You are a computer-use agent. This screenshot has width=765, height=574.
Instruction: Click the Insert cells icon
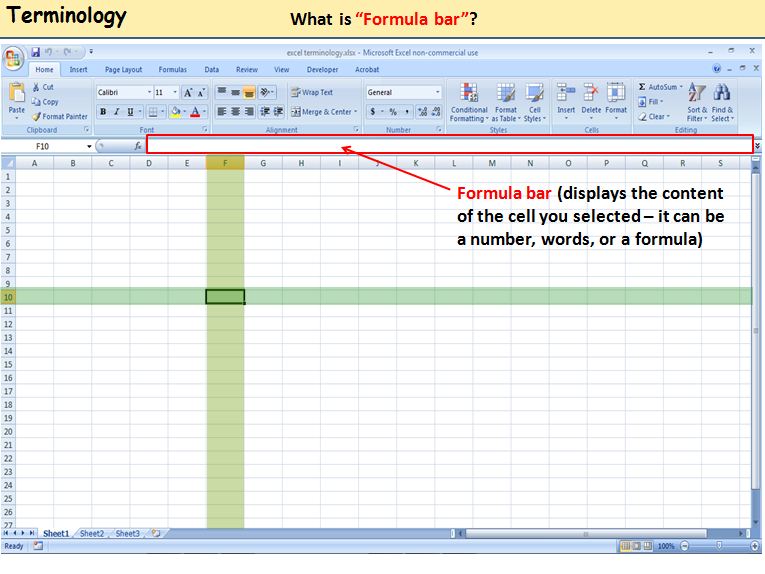pyautogui.click(x=566, y=93)
